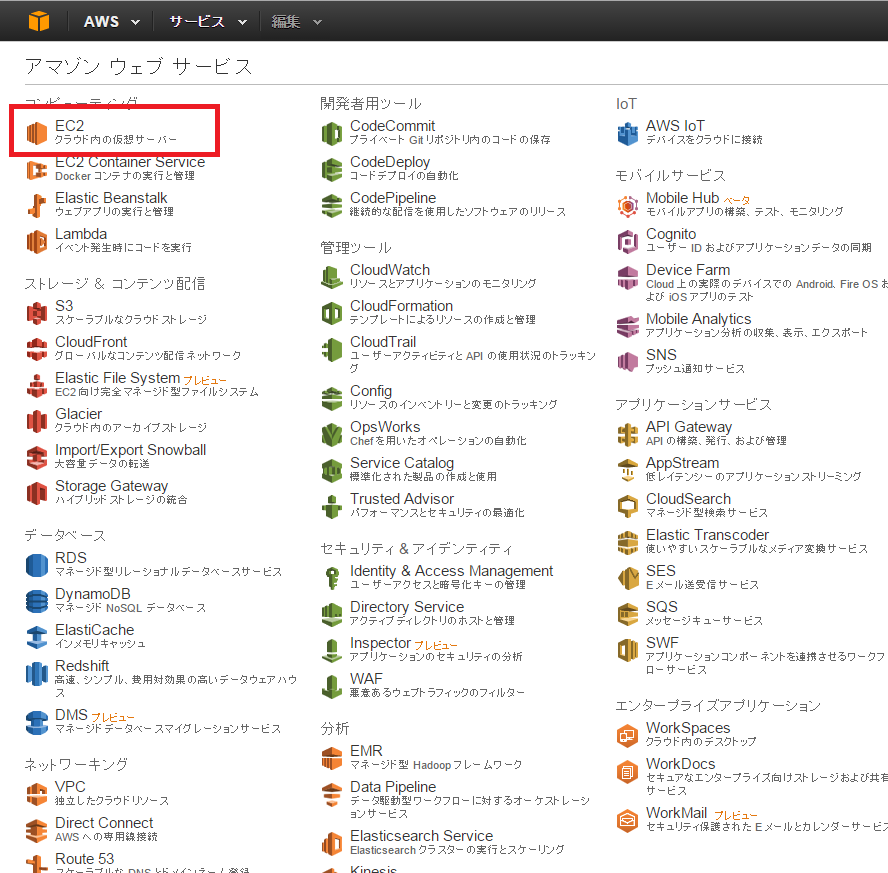The image size is (888, 873).
Task: Open the Cognito icon
Action: [627, 241]
